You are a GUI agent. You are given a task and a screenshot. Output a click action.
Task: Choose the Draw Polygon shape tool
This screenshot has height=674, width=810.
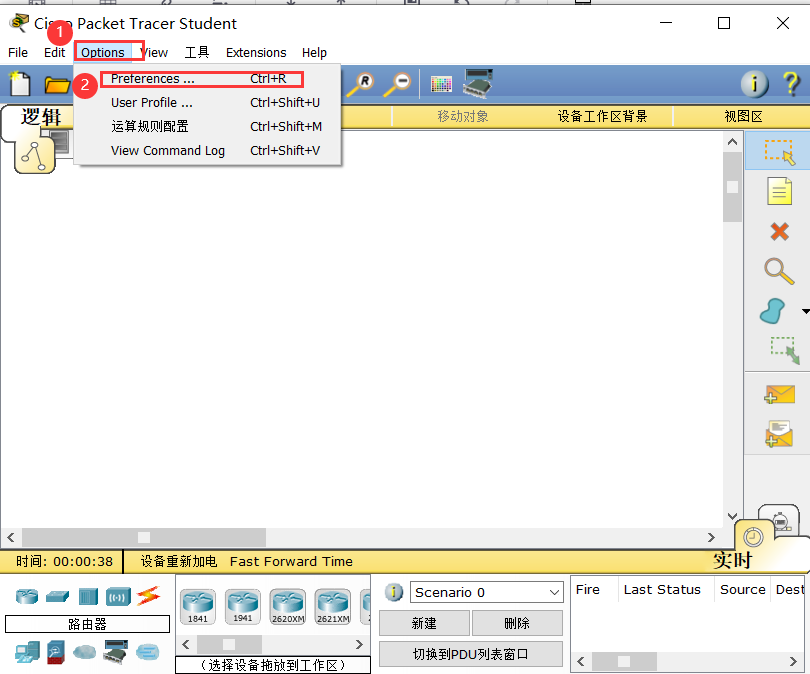(x=773, y=311)
